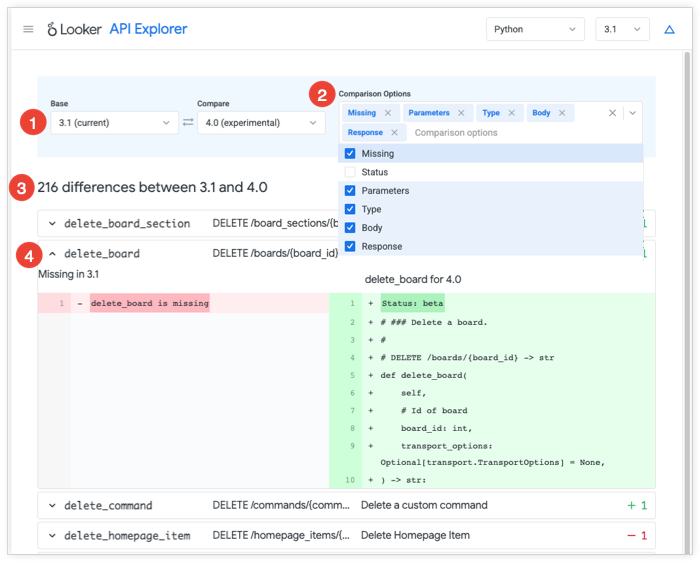This screenshot has height=562, width=700.
Task: Open the Base 3.1 (current) dropdown
Action: (113, 123)
